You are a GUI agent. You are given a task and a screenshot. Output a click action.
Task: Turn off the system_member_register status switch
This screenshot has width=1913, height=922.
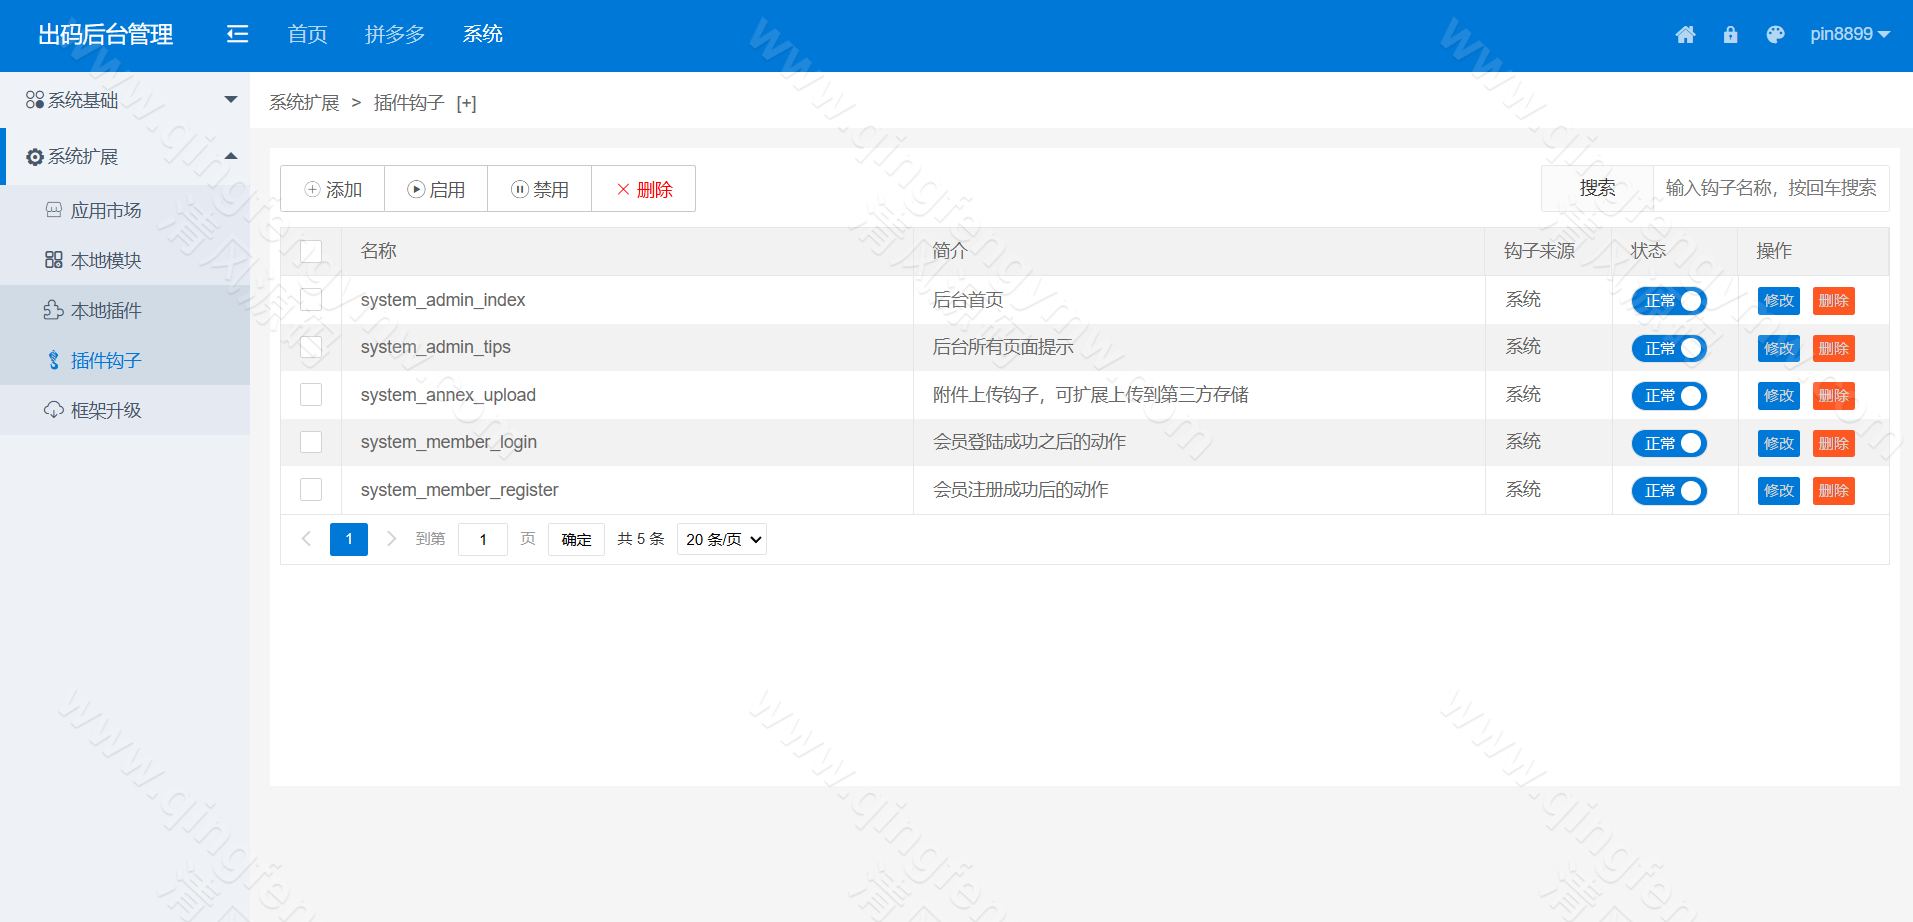point(1668,490)
